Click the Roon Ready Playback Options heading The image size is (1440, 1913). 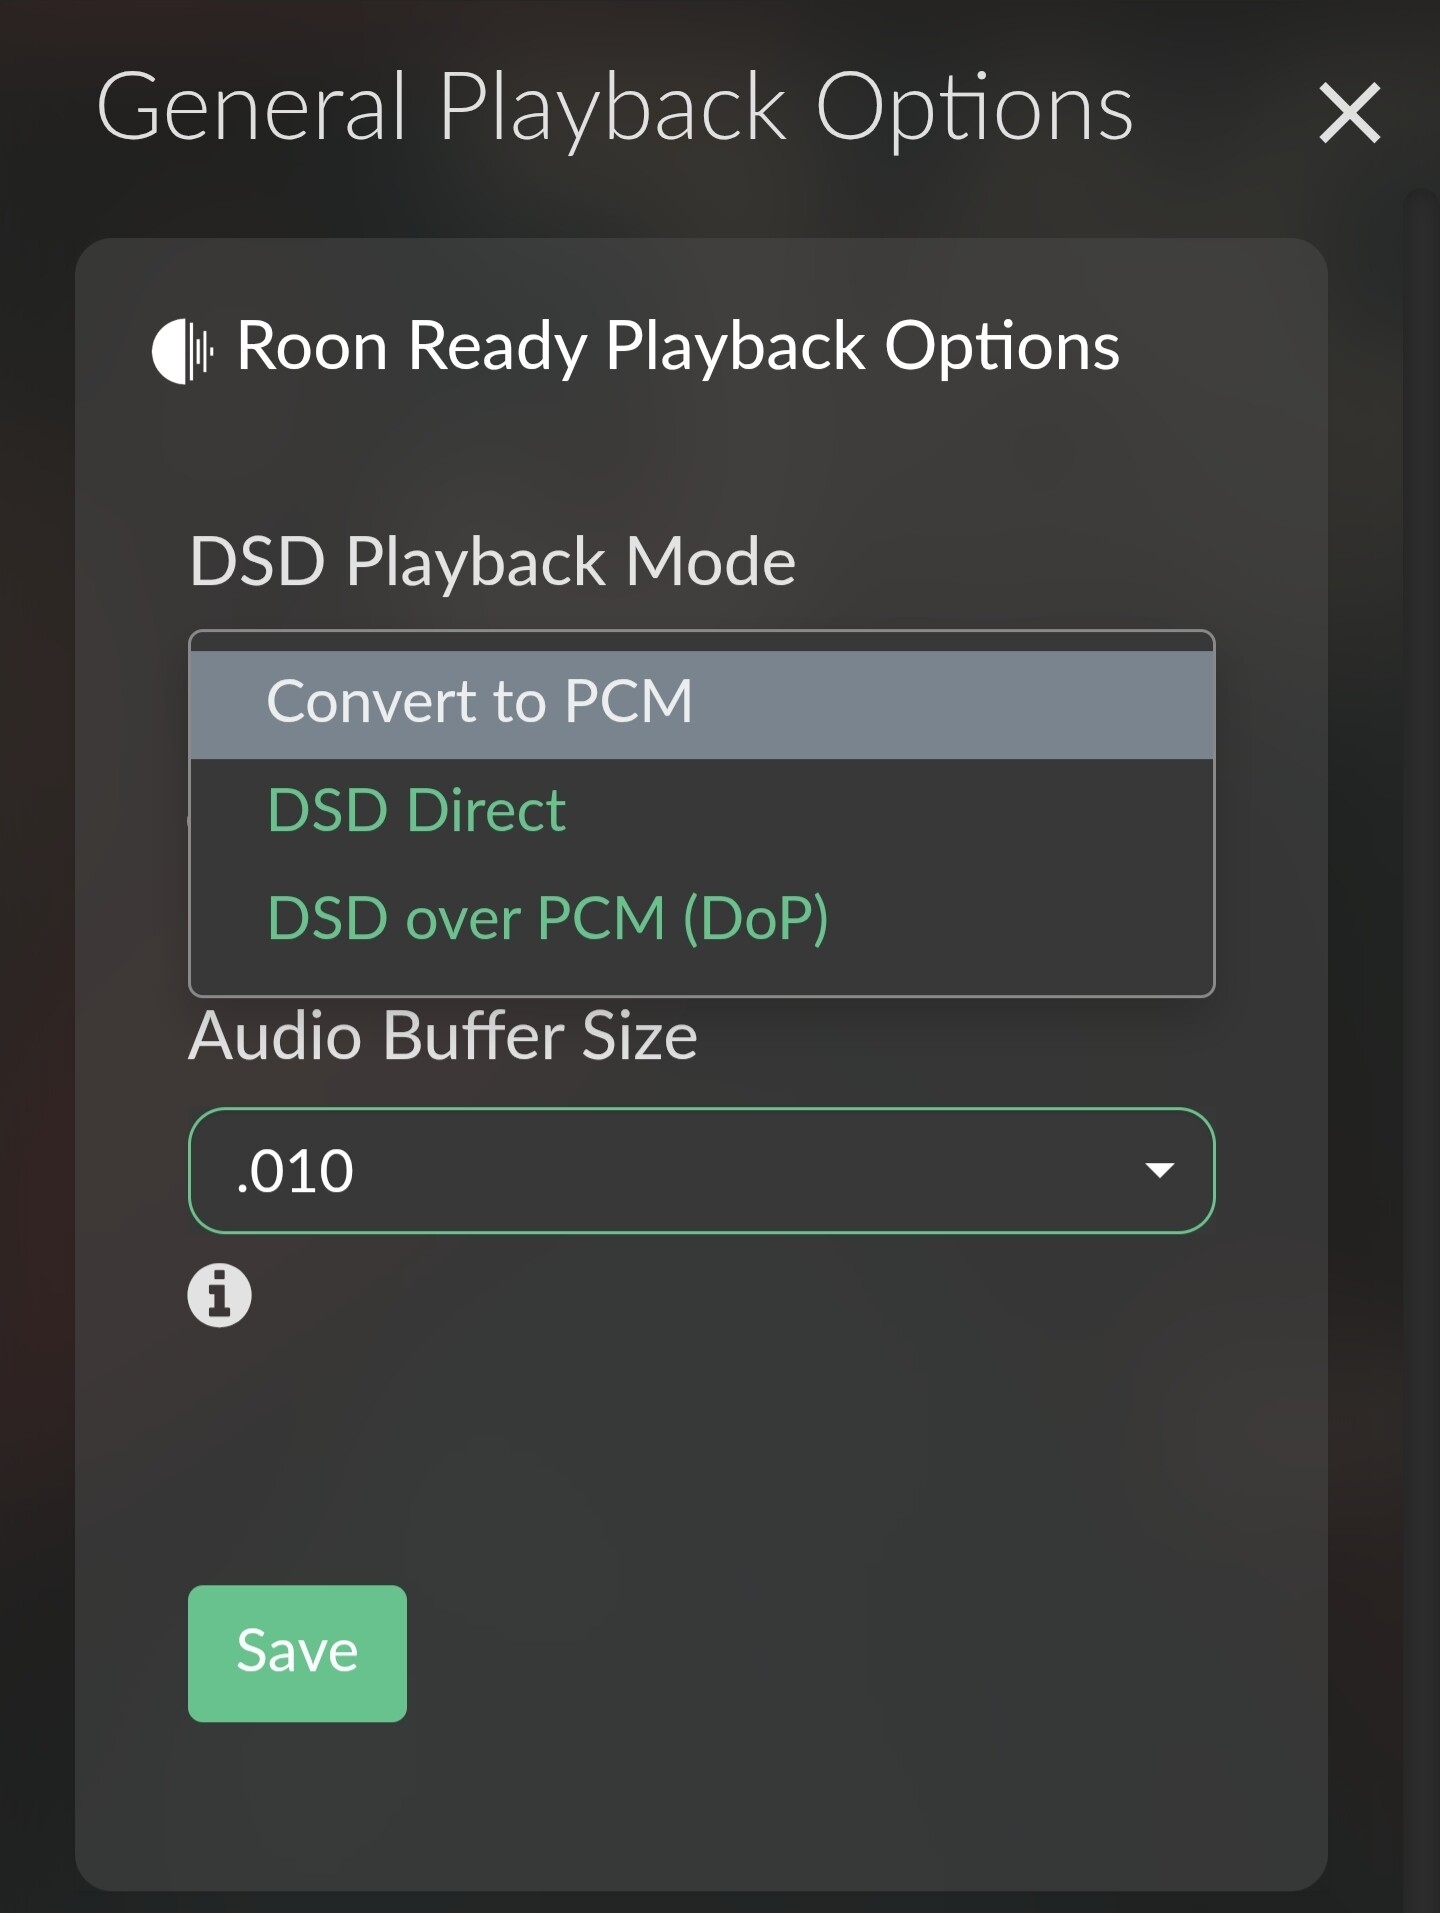point(677,347)
